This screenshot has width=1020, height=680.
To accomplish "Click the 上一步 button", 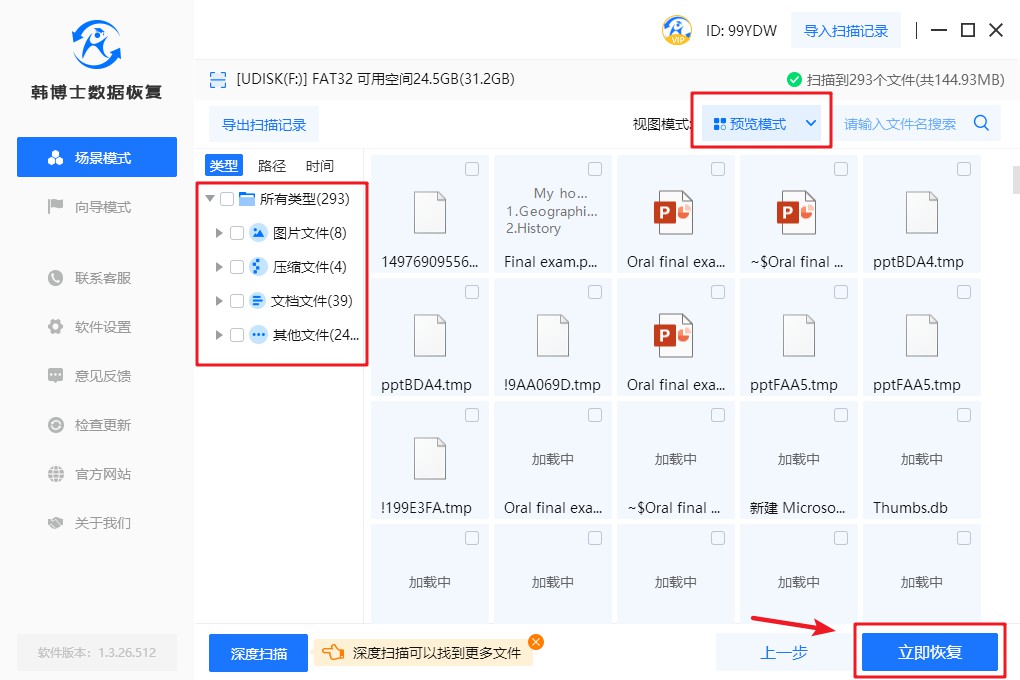I will click(784, 652).
